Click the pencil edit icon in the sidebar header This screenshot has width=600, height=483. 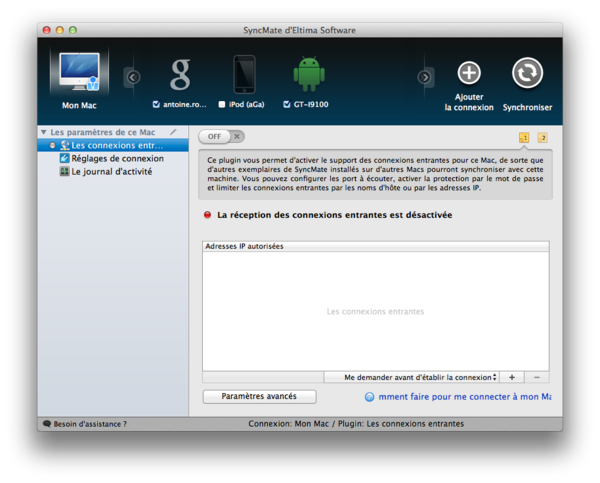173,132
